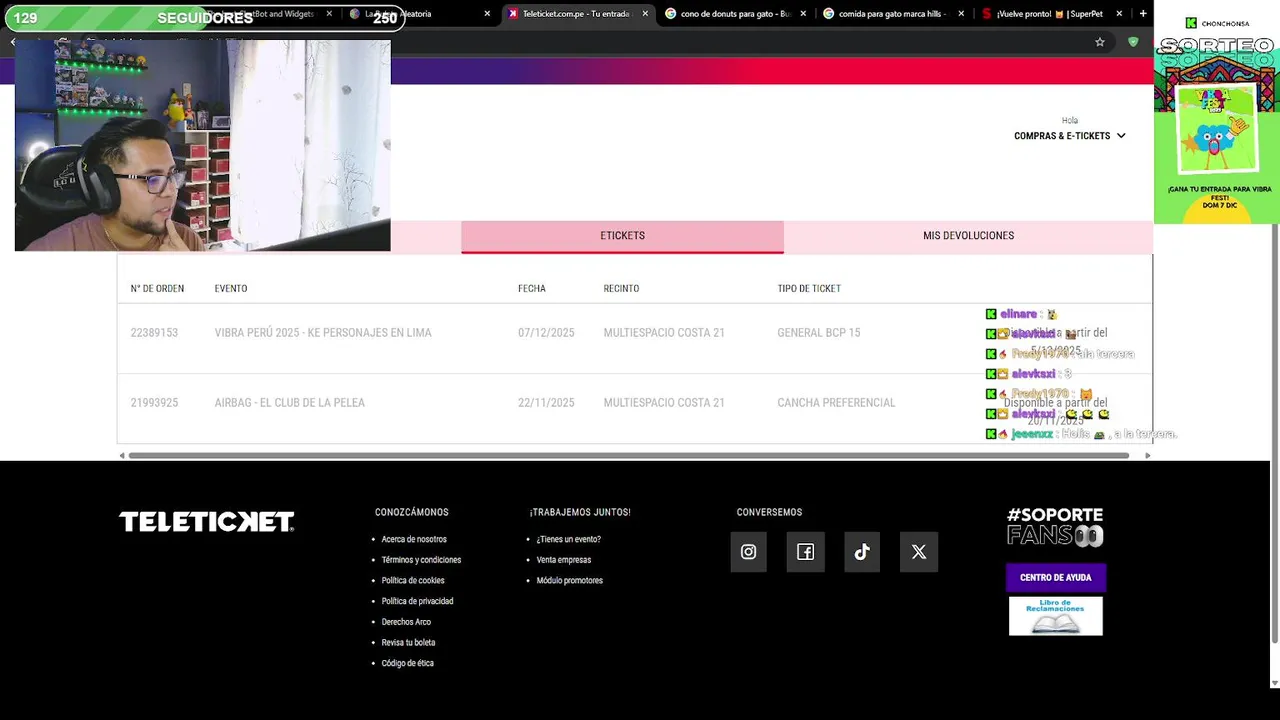Click the page's vertical scrollbar
The image size is (1280, 720).
(x=1274, y=435)
